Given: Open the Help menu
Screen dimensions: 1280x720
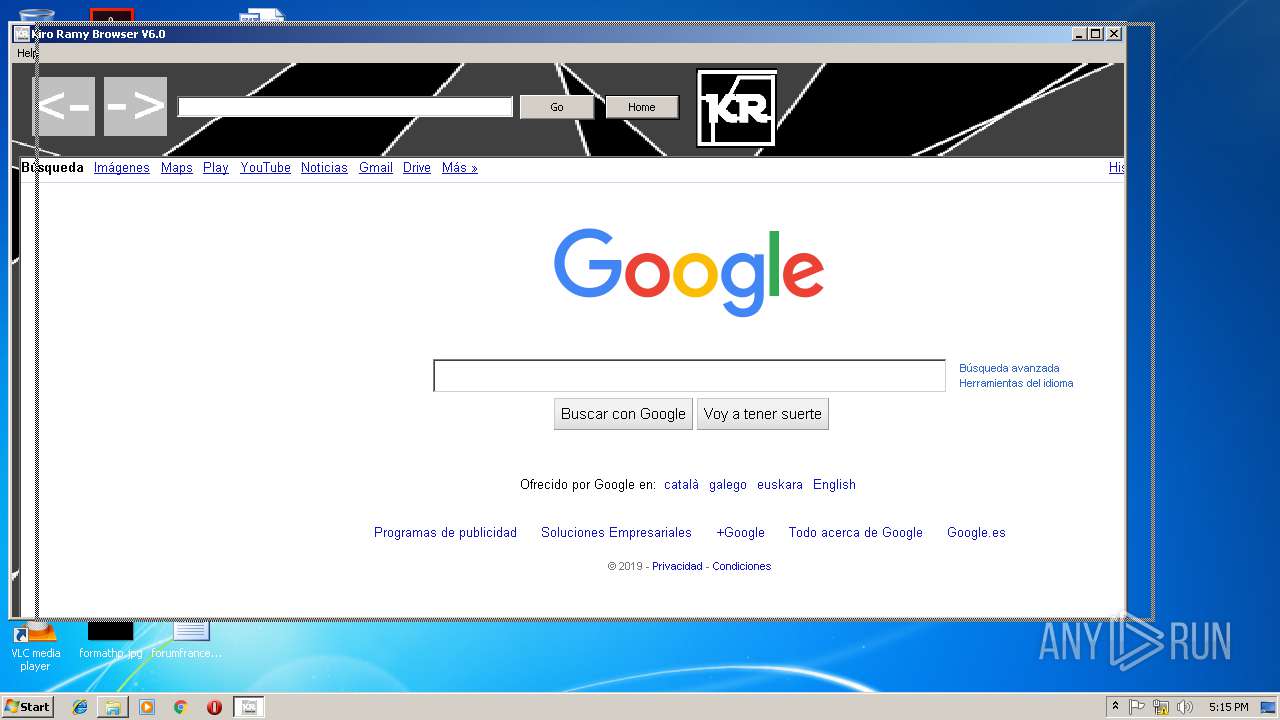Looking at the screenshot, I should pos(27,53).
